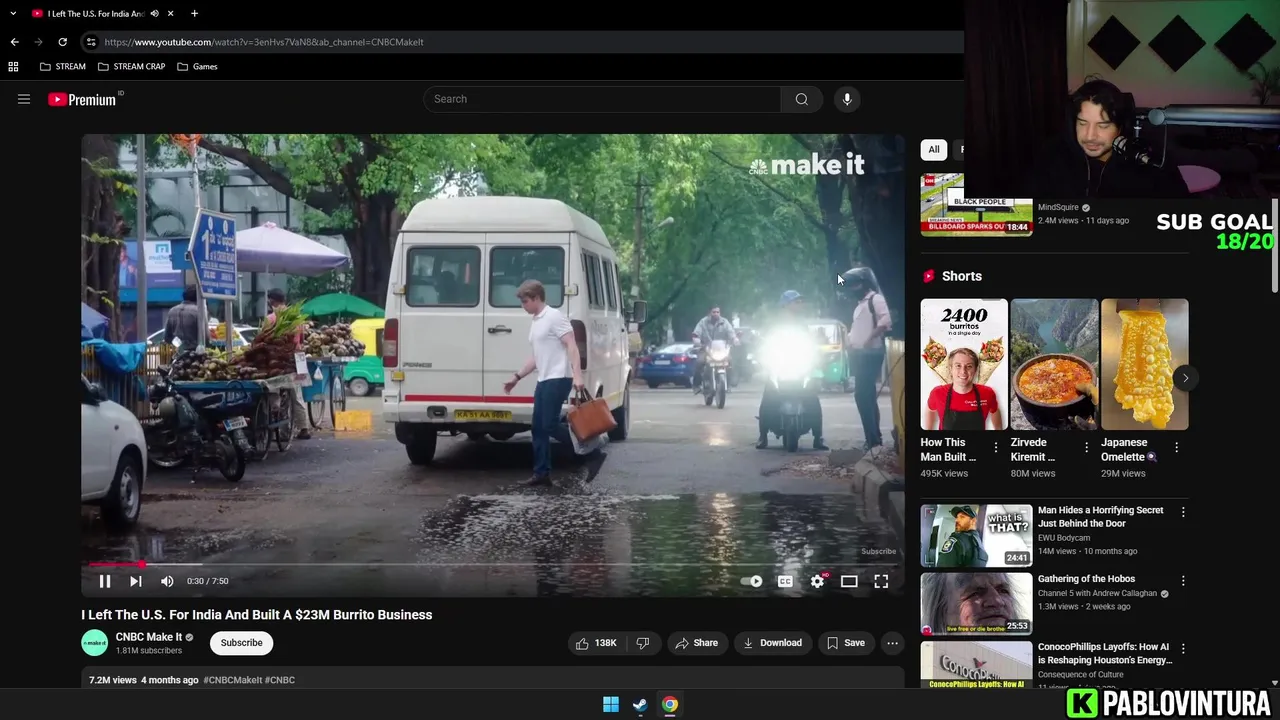Skip to the next video
The width and height of the screenshot is (1280, 720).
[136, 581]
